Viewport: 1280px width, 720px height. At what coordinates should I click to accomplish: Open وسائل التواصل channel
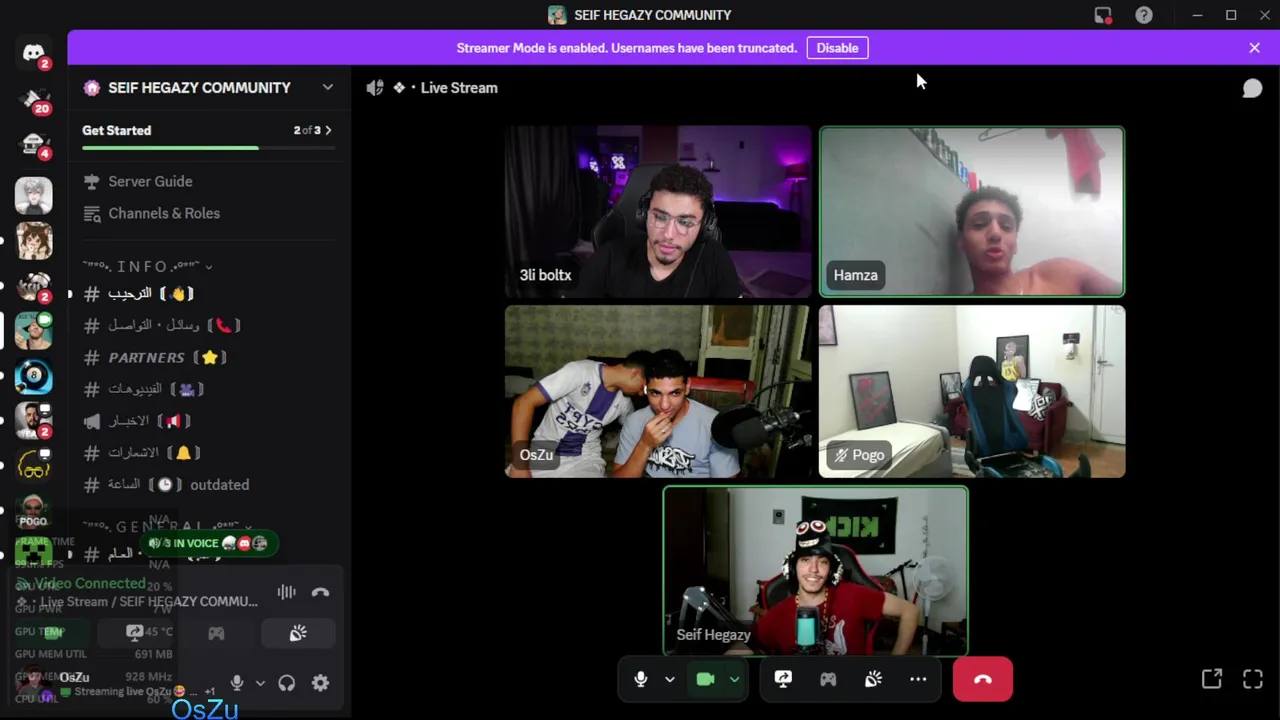tap(208, 325)
